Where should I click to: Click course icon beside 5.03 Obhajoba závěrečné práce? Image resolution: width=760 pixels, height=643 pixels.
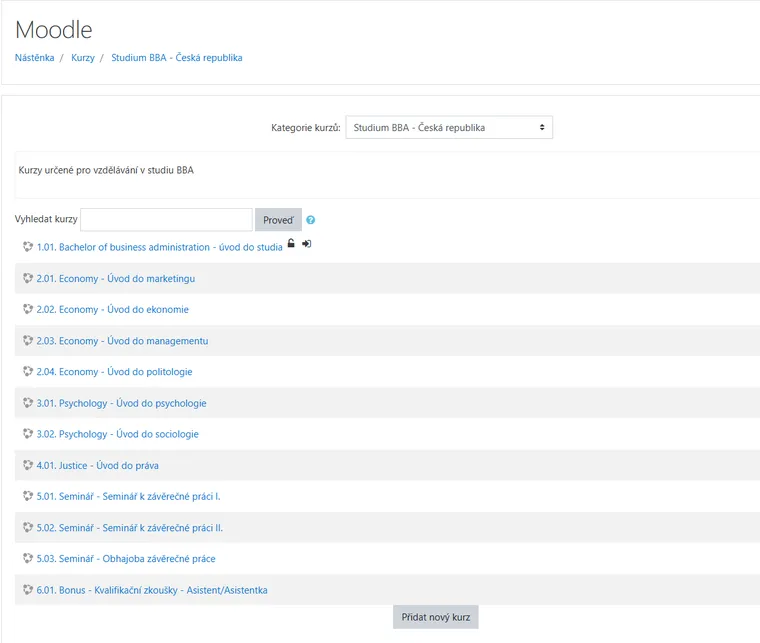click(28, 558)
